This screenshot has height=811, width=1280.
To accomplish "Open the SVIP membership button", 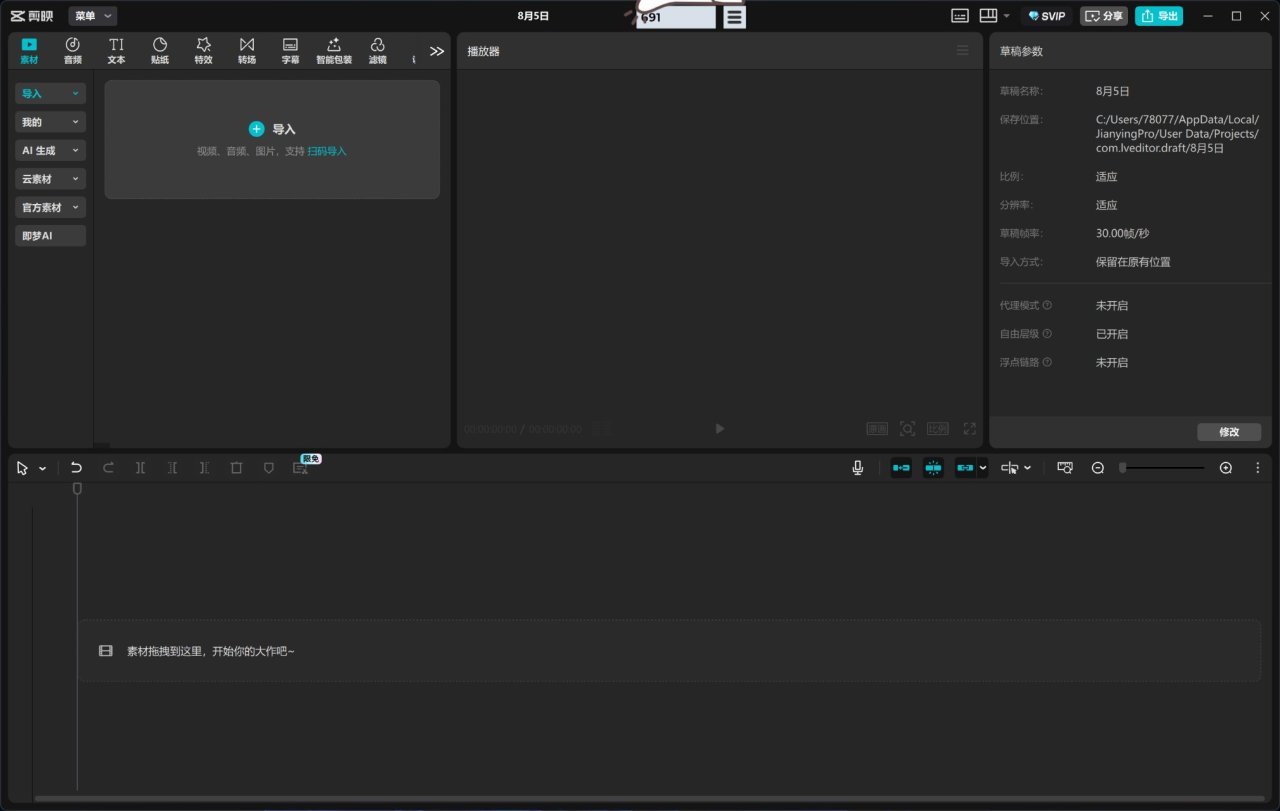I will tap(1047, 16).
